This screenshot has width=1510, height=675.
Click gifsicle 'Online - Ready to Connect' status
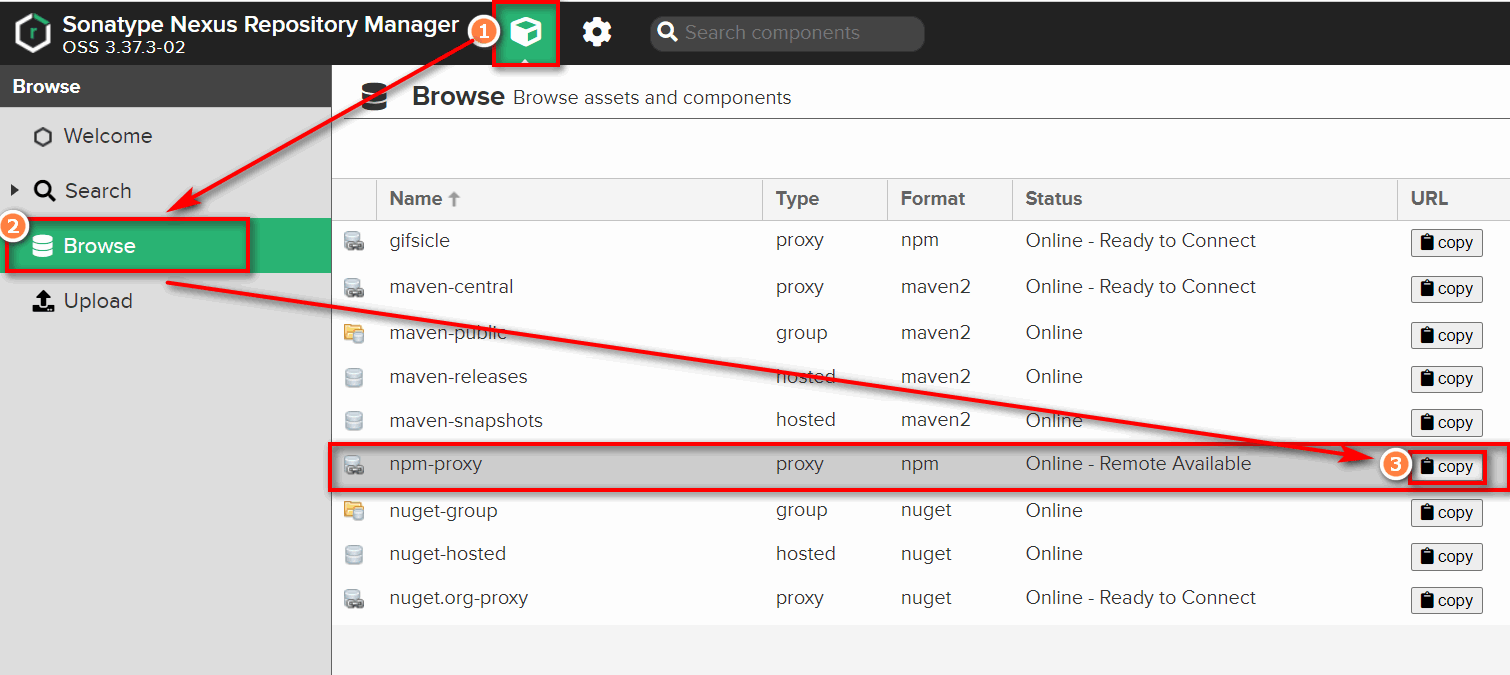[x=1140, y=241]
